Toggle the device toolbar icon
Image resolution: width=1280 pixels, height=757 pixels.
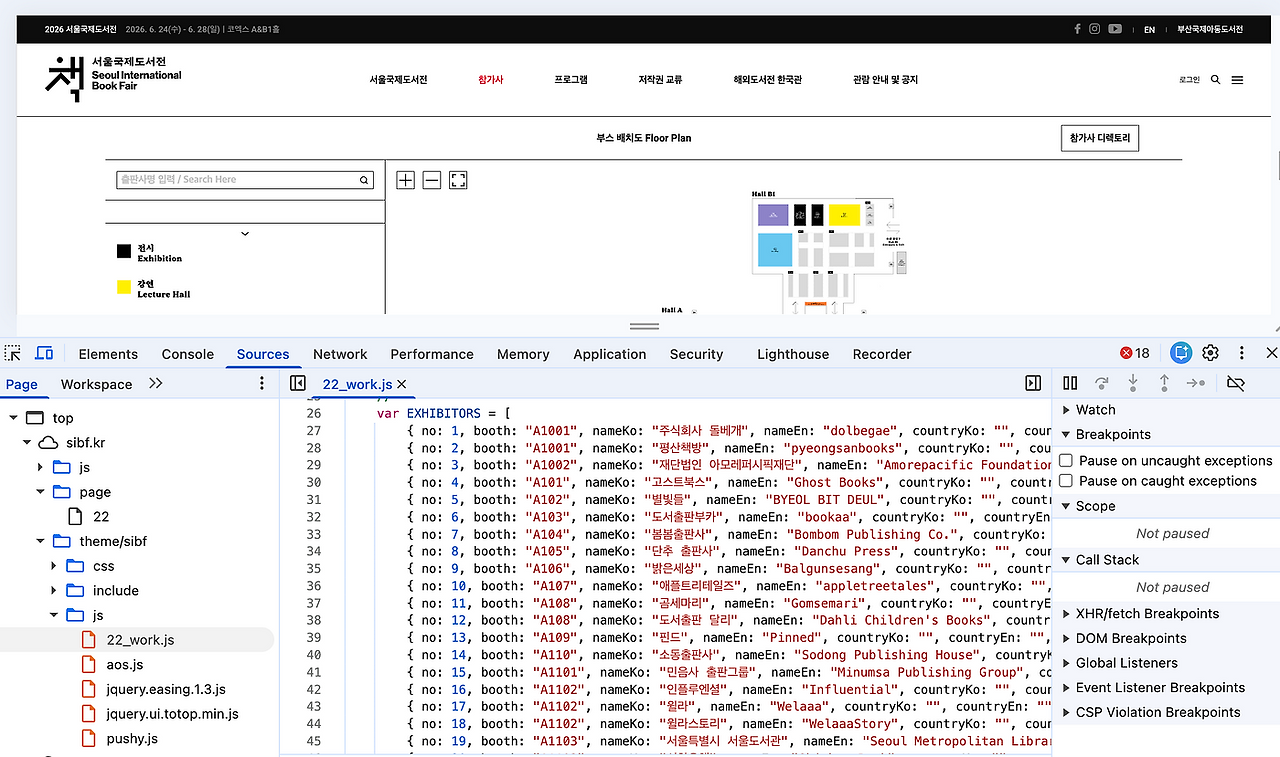[x=44, y=354]
